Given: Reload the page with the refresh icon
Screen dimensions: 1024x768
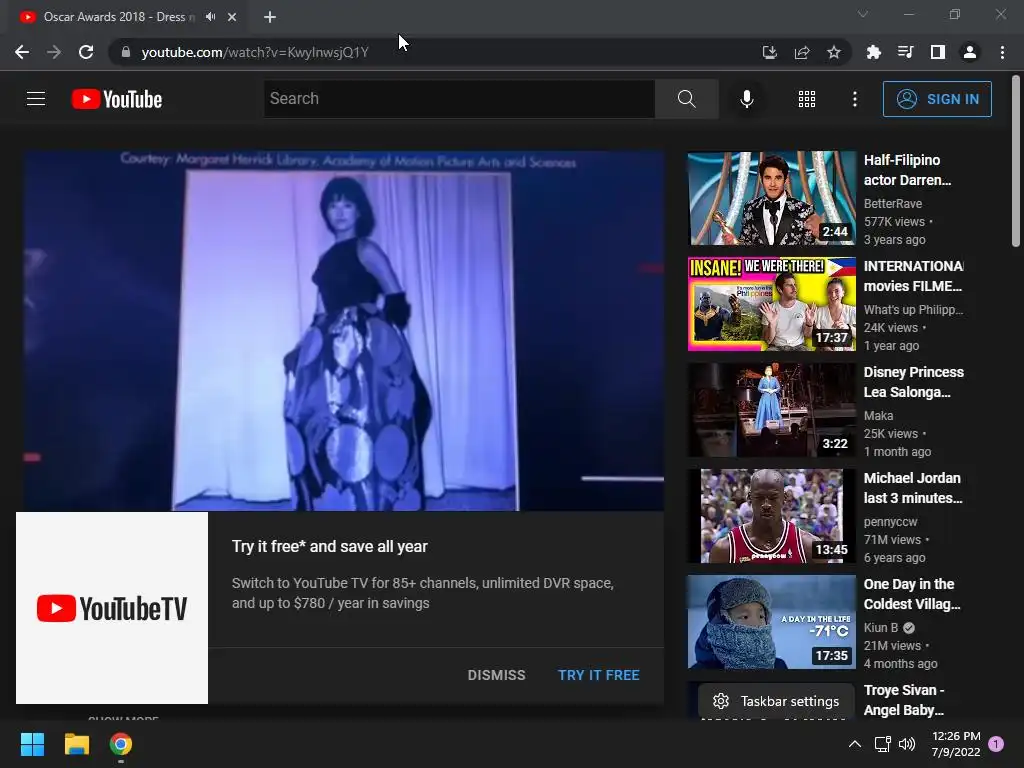Looking at the screenshot, I should [x=86, y=52].
